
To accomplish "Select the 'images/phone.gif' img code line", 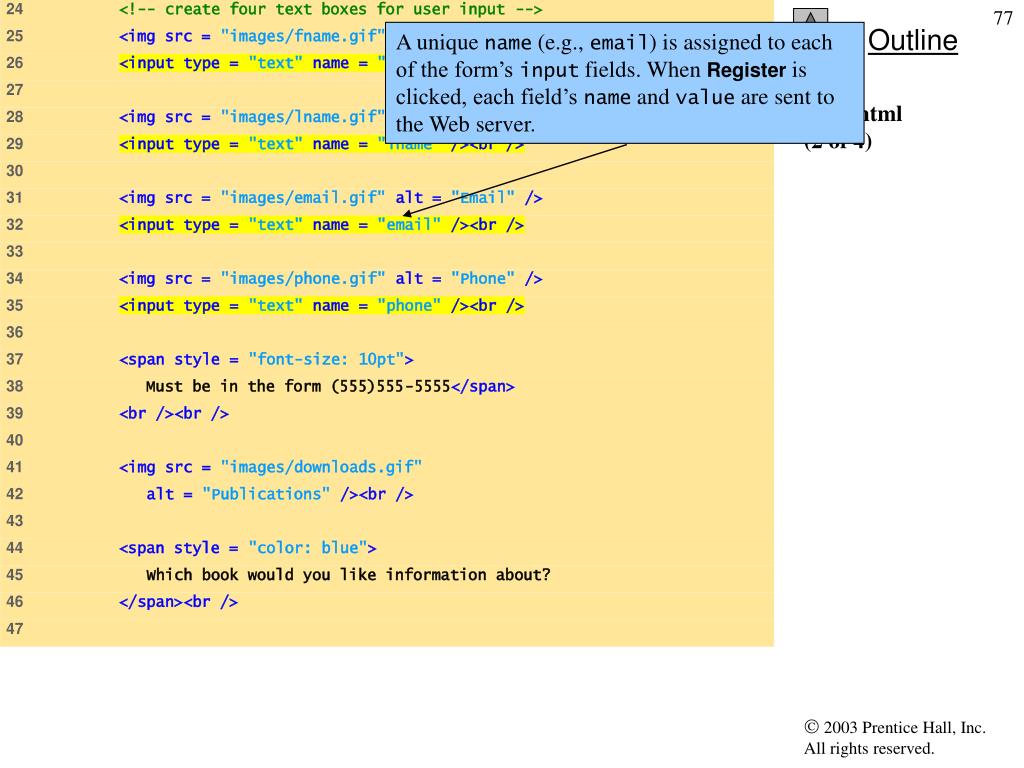I will 330,279.
